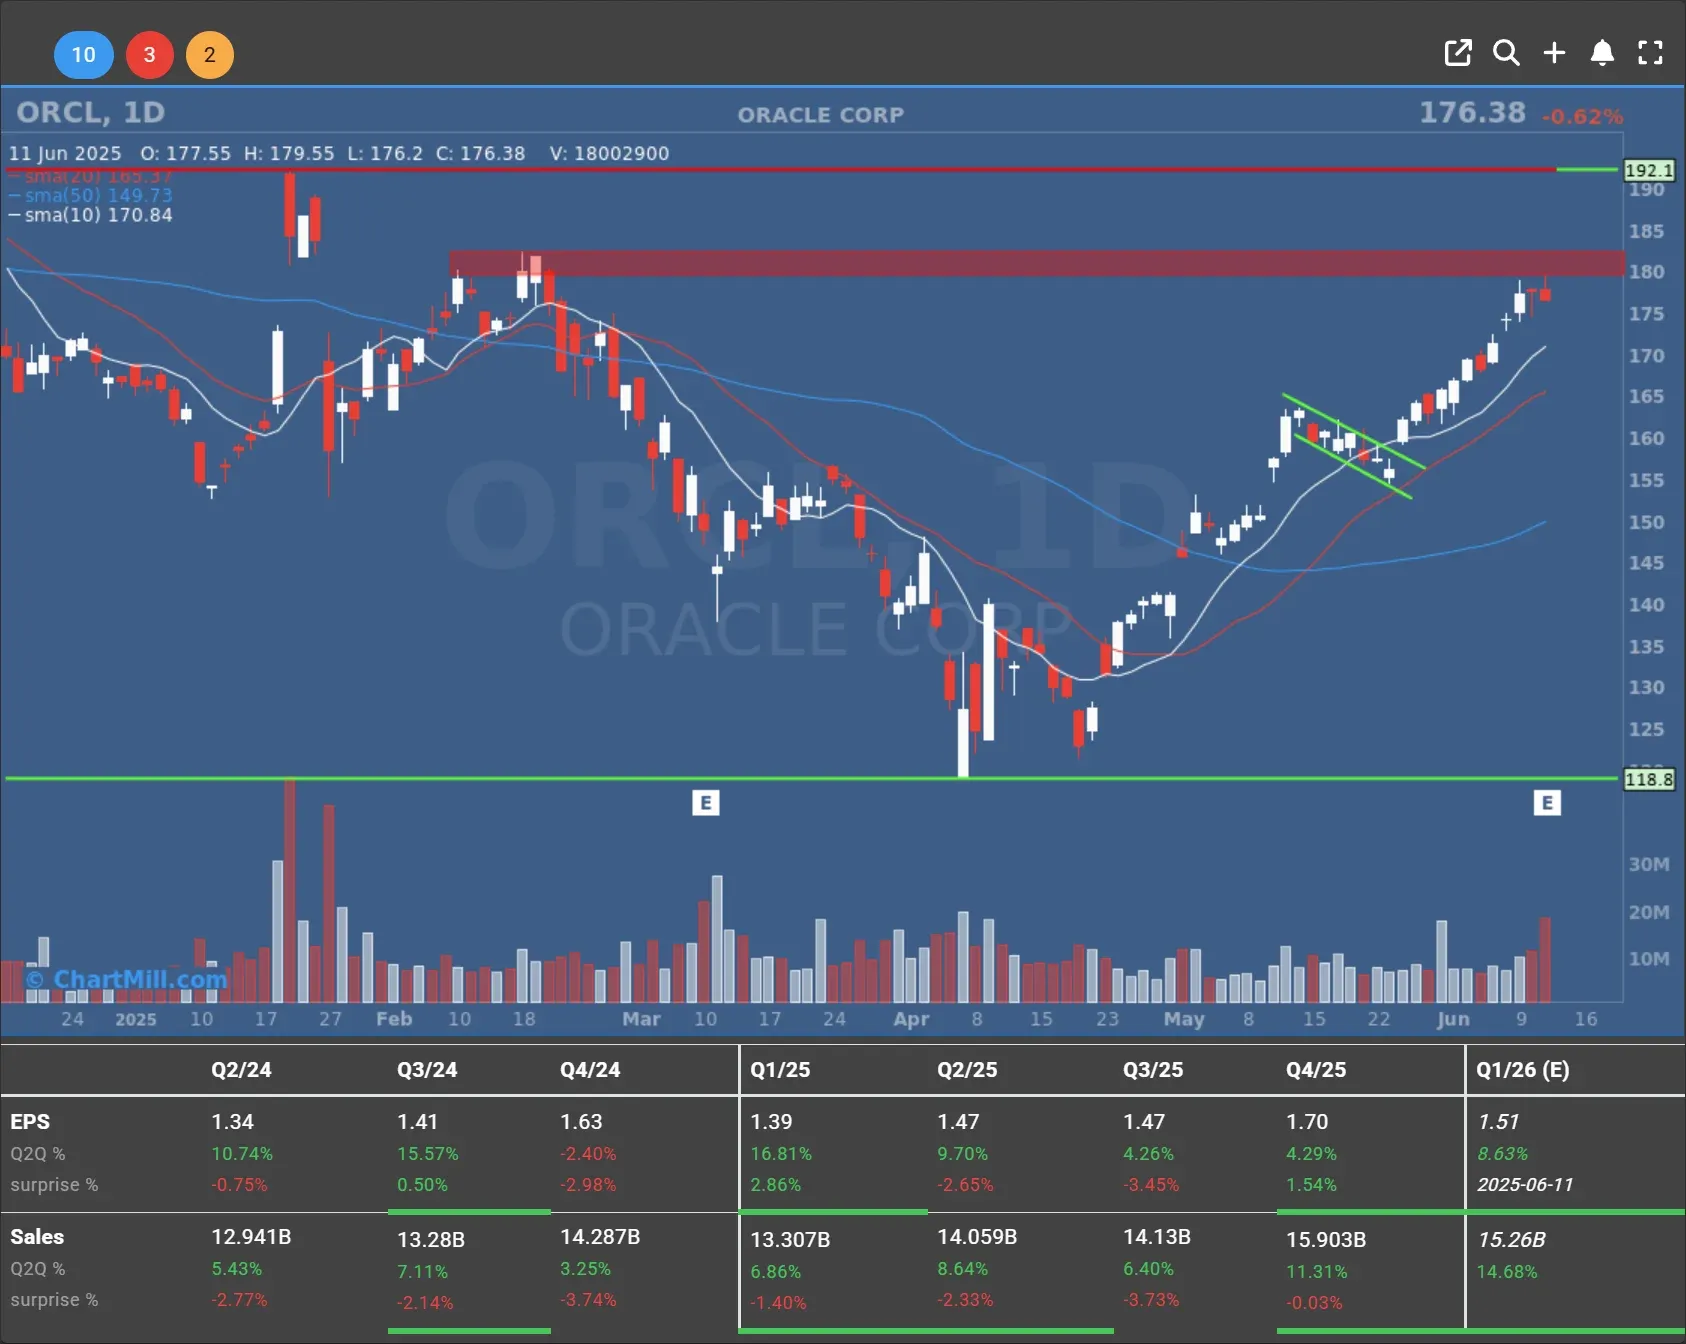Click the blue badge showing 10

[84, 54]
